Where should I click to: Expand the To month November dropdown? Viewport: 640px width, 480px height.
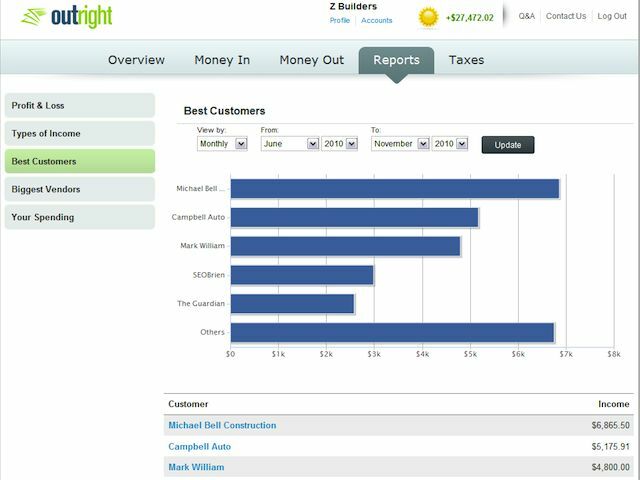[400, 144]
